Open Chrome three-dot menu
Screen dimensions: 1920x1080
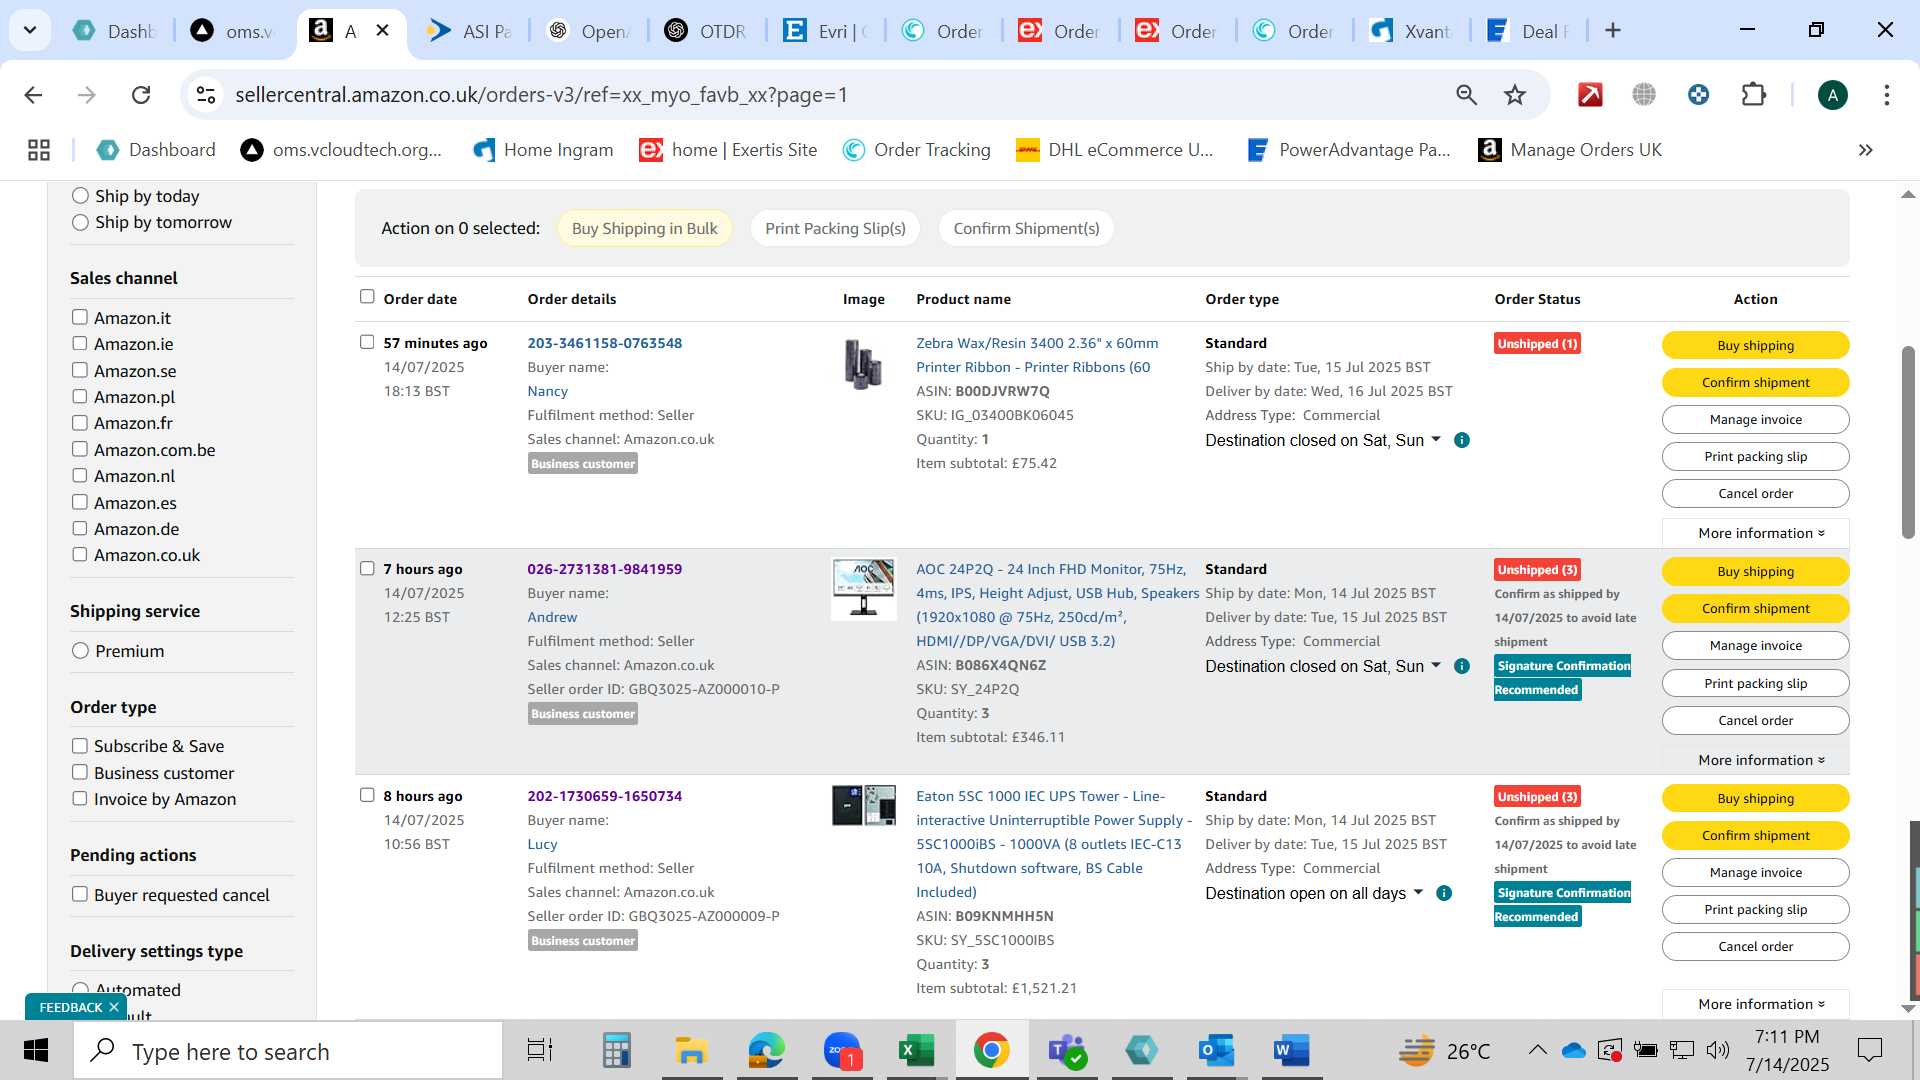point(1886,95)
